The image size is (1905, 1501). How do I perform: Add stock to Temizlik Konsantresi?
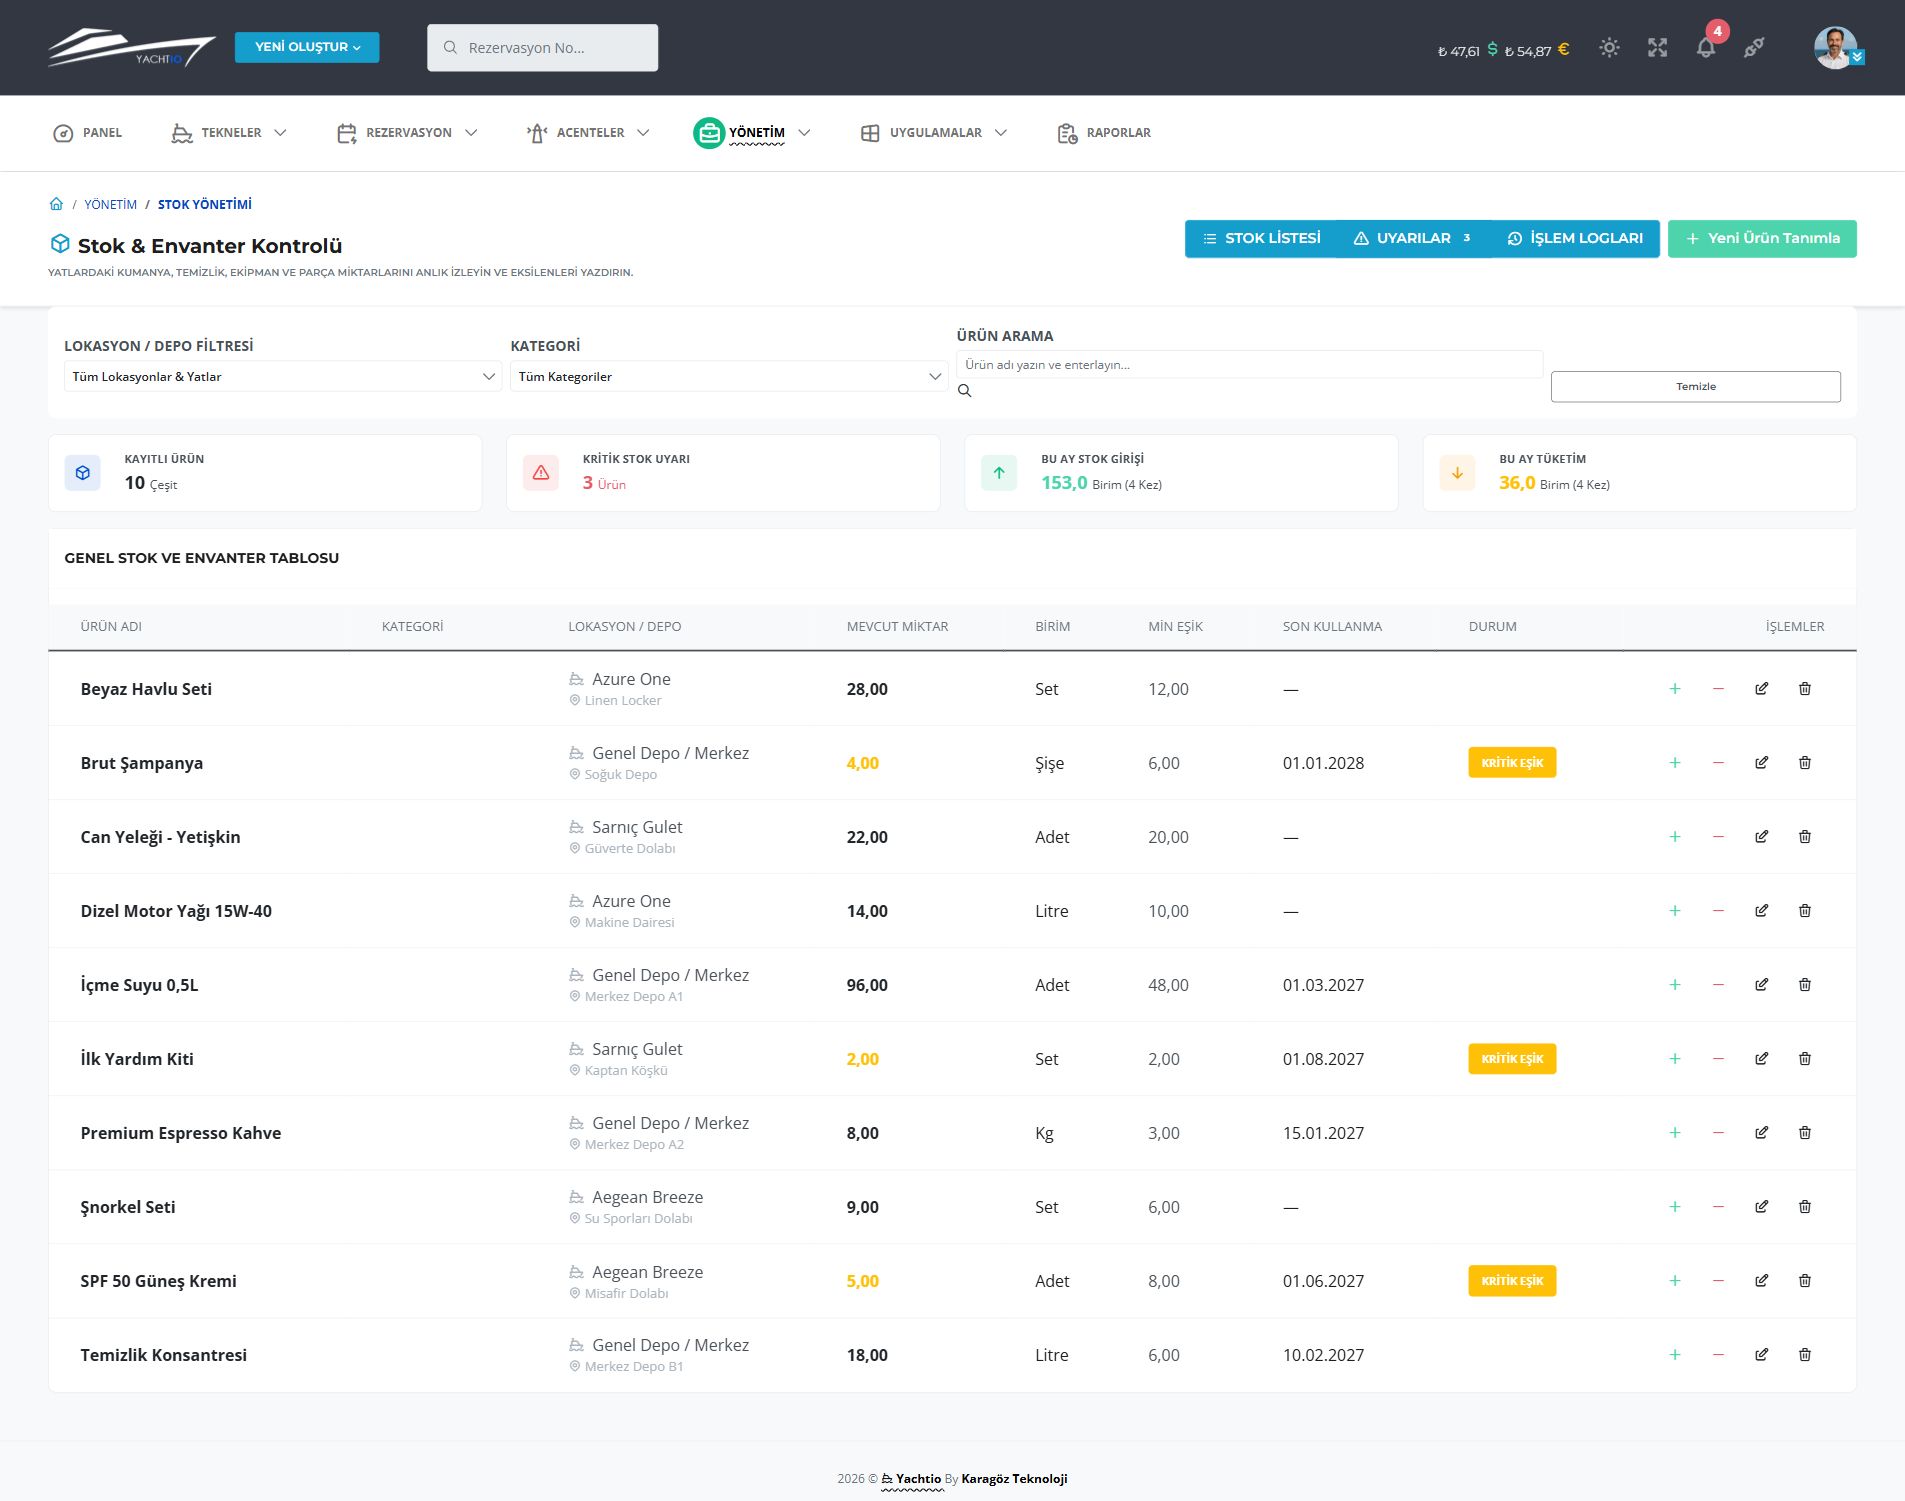(1675, 1355)
